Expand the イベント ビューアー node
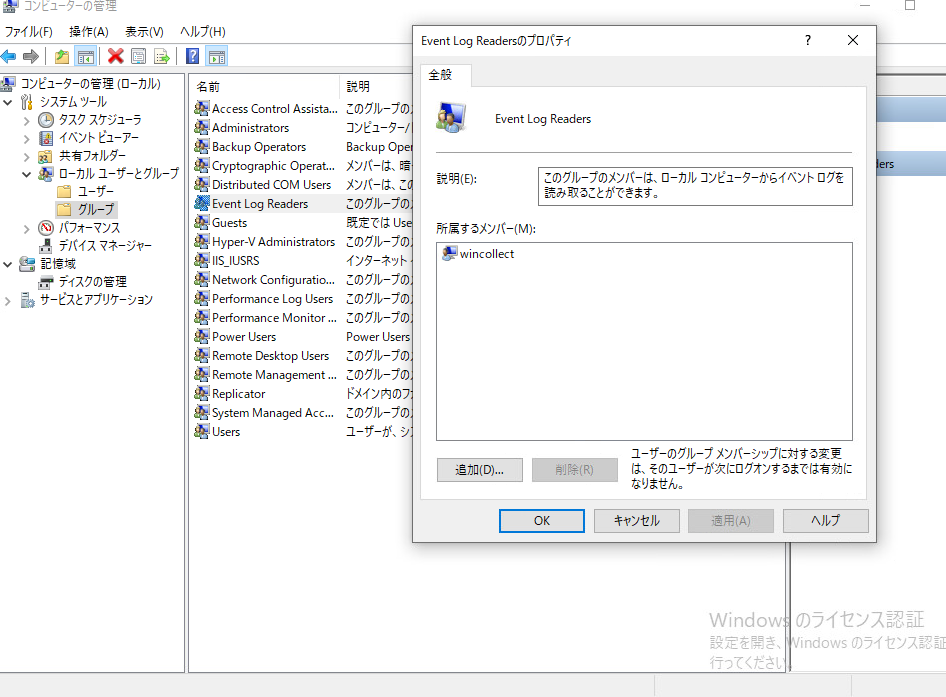Screen dimensions: 946x697 pos(26,138)
